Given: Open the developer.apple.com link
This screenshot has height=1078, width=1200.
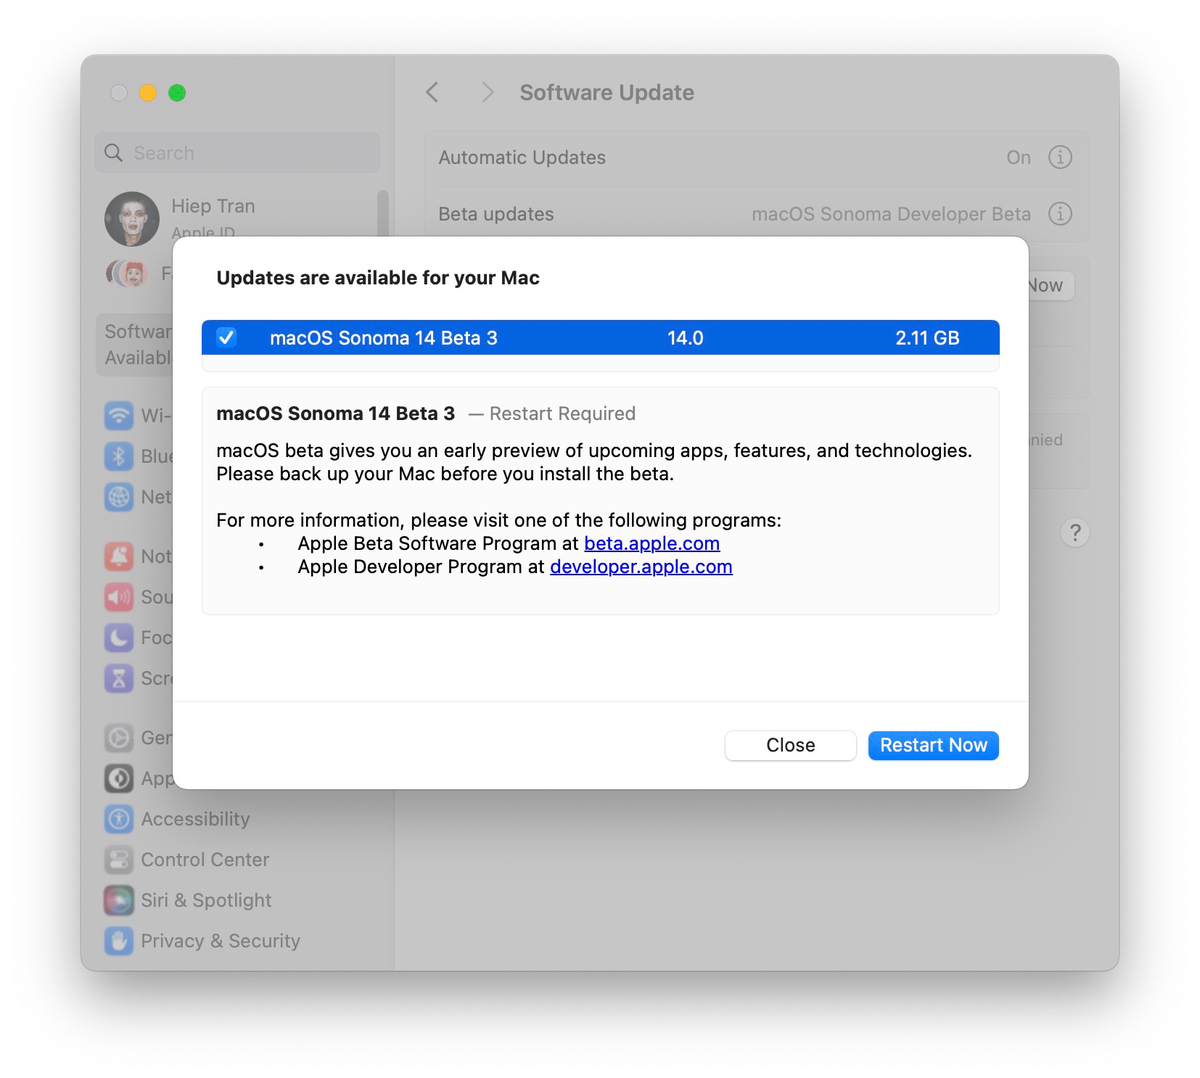Looking at the screenshot, I should pyautogui.click(x=641, y=567).
